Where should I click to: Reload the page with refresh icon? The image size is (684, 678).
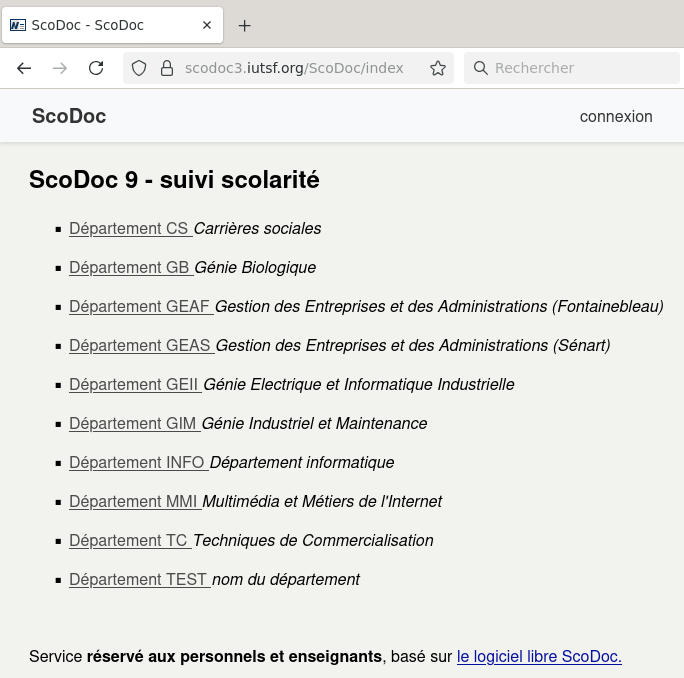pos(96,68)
